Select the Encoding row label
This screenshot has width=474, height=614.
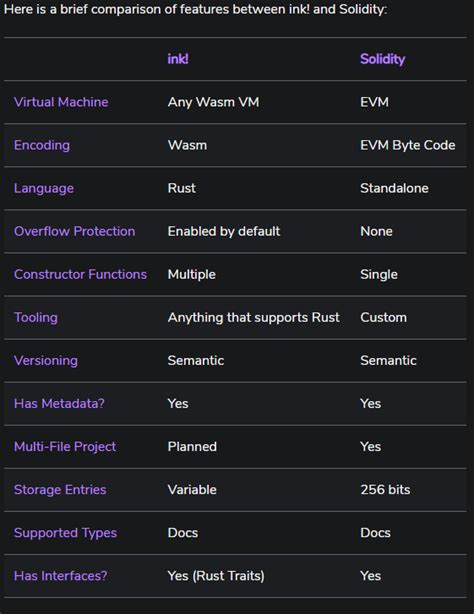click(42, 145)
